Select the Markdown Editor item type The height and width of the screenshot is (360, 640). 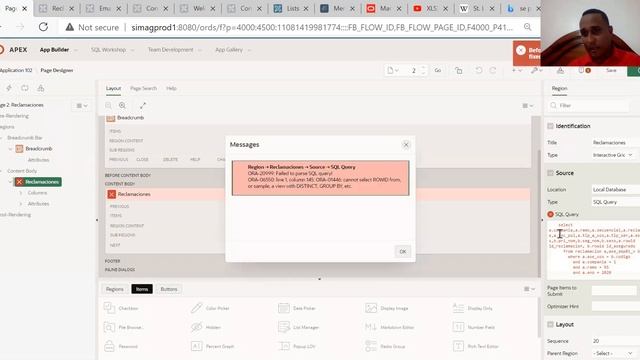390,327
